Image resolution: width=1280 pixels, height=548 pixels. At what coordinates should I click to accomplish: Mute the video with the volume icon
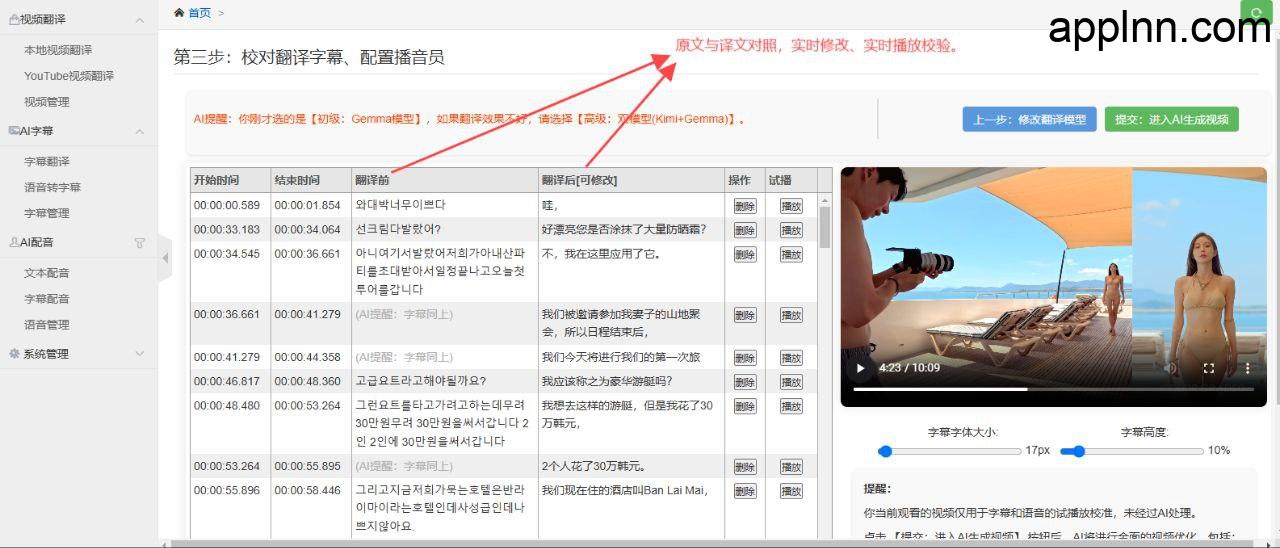pos(1170,368)
